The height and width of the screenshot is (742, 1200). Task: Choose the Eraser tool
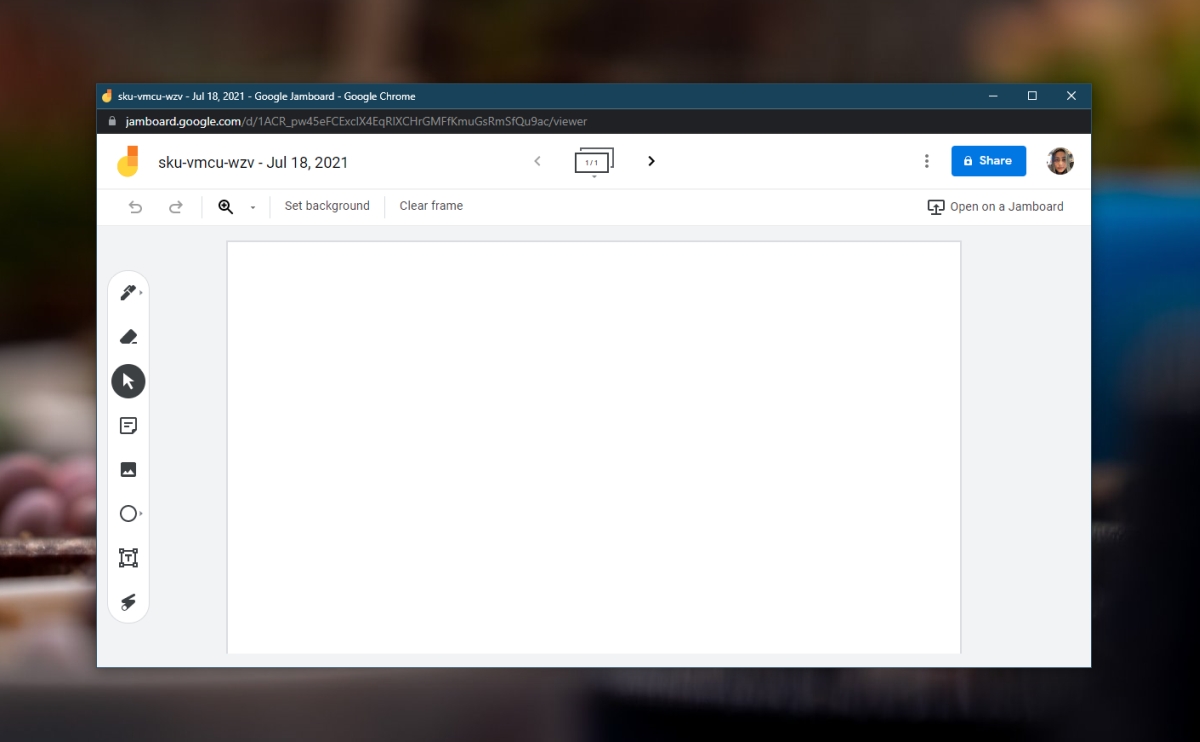[x=128, y=337]
